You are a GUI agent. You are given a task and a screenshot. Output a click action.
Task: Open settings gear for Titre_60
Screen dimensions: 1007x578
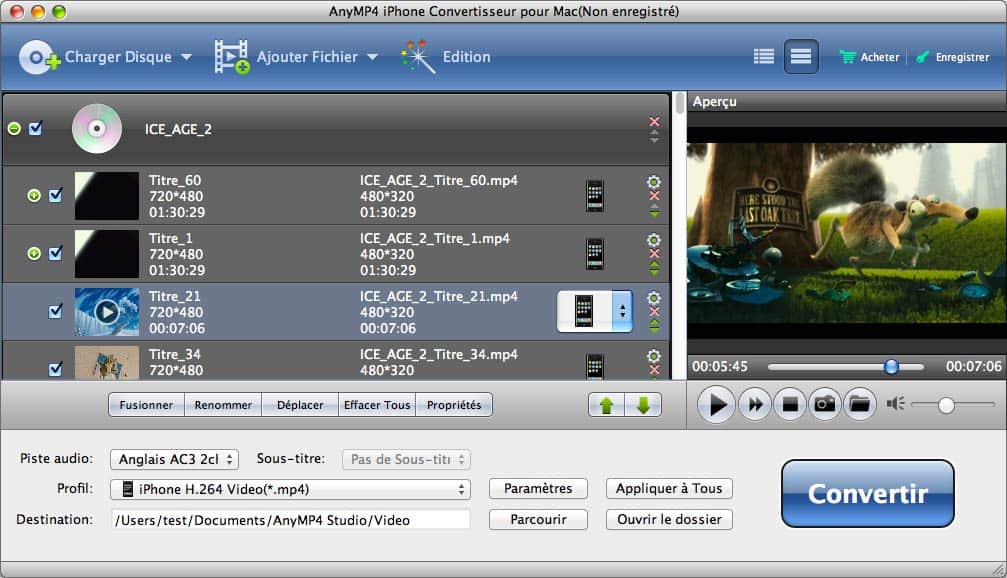654,182
